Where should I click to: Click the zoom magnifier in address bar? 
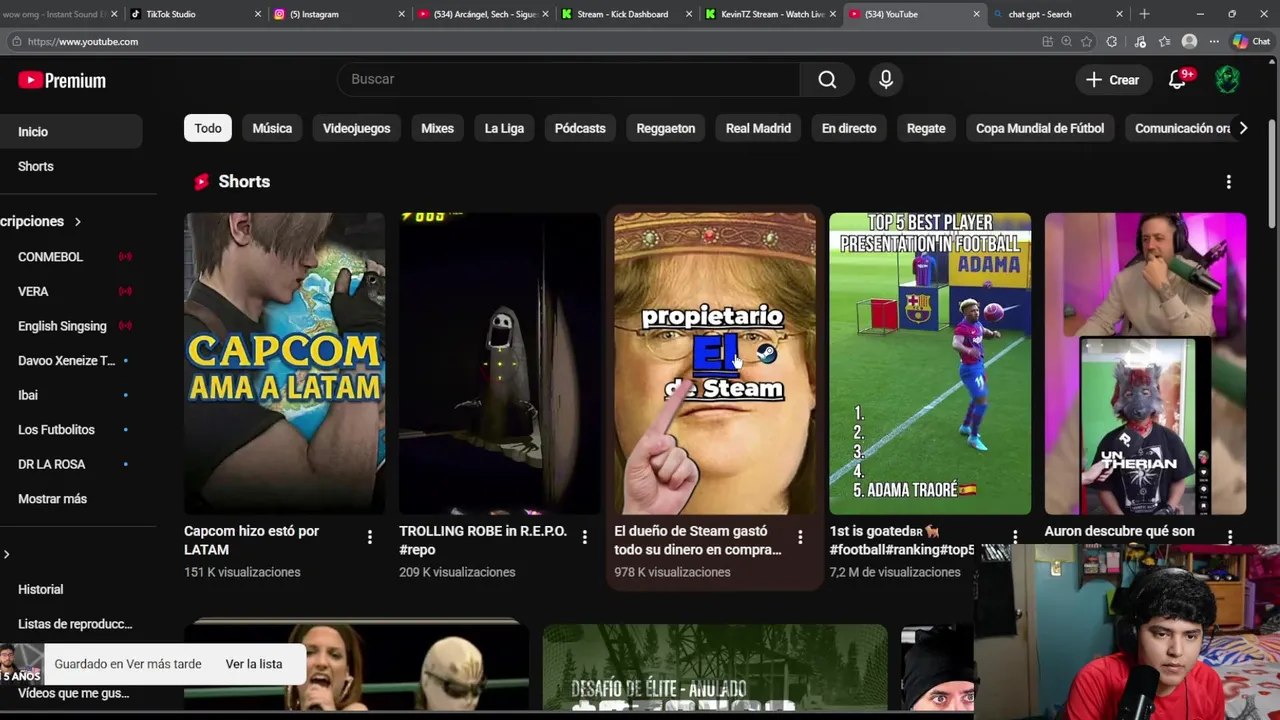pos(1066,42)
